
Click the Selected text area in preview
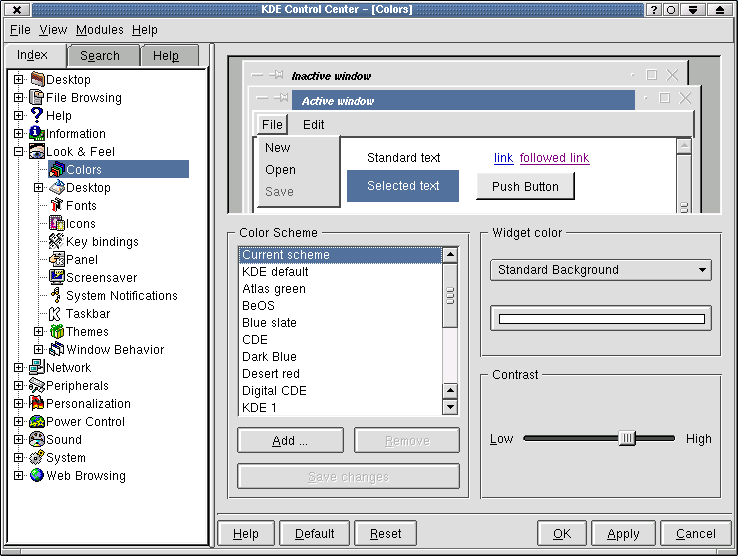click(x=403, y=186)
